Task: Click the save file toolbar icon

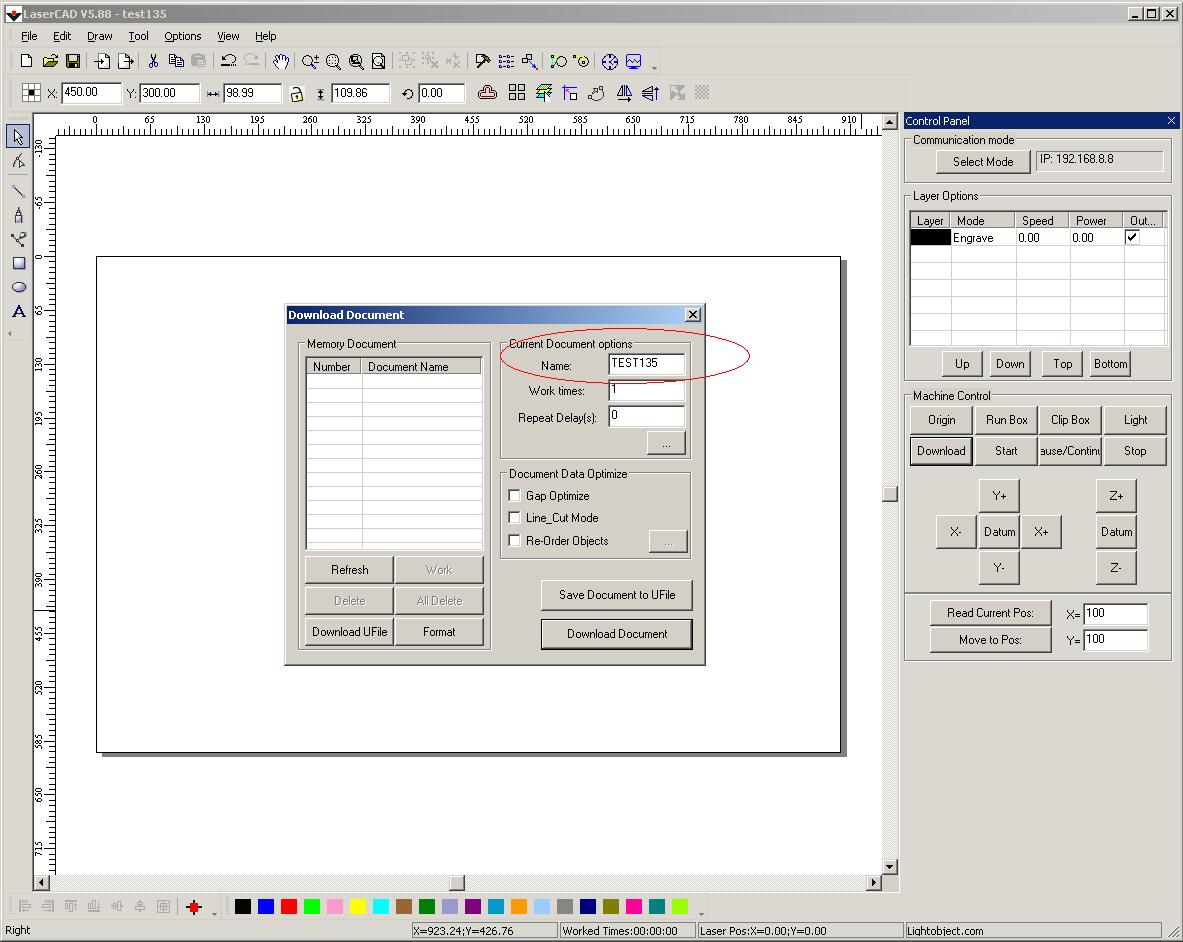Action: [x=72, y=61]
